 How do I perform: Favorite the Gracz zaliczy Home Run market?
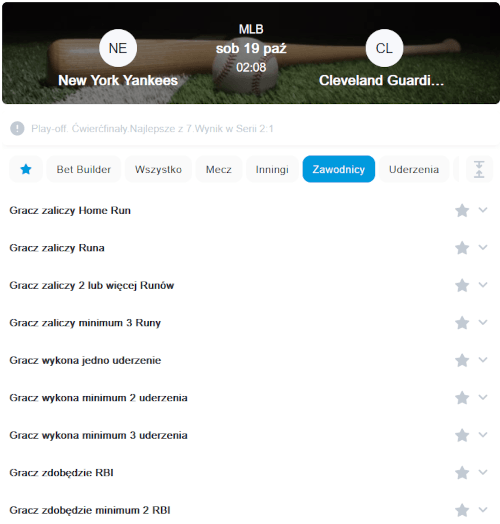[462, 211]
